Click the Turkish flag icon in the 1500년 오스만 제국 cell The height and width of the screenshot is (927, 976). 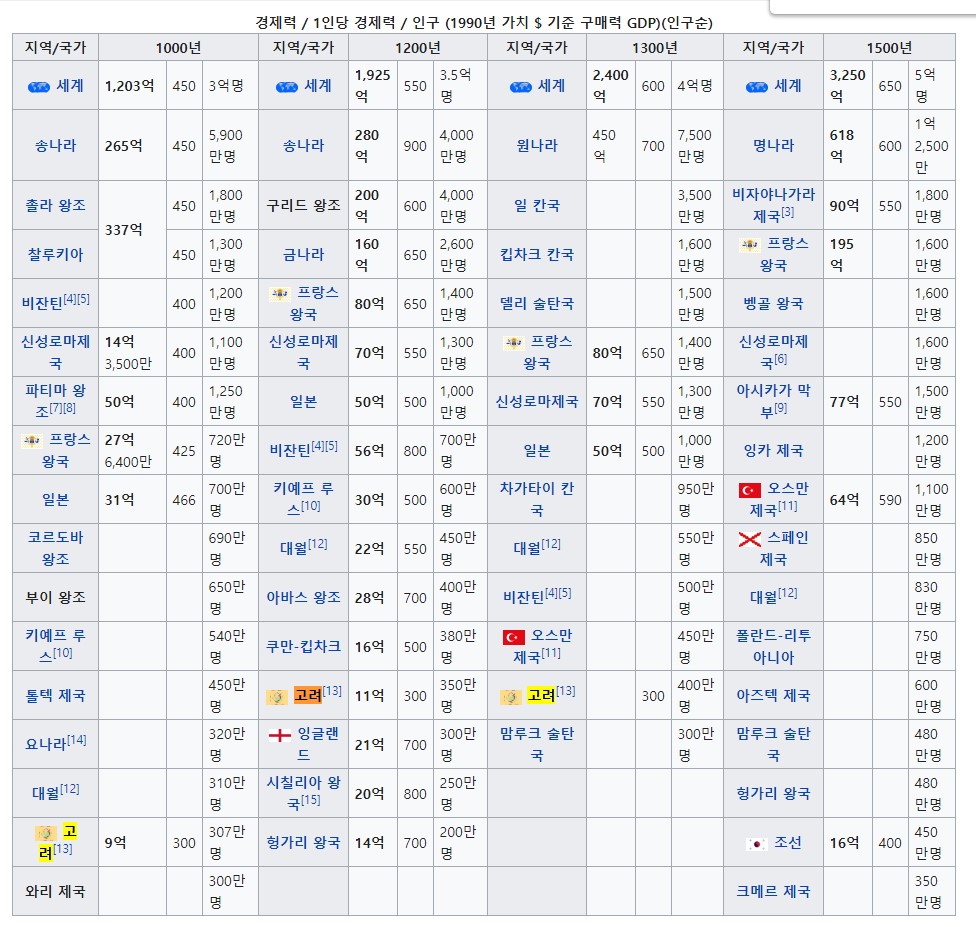click(x=749, y=490)
